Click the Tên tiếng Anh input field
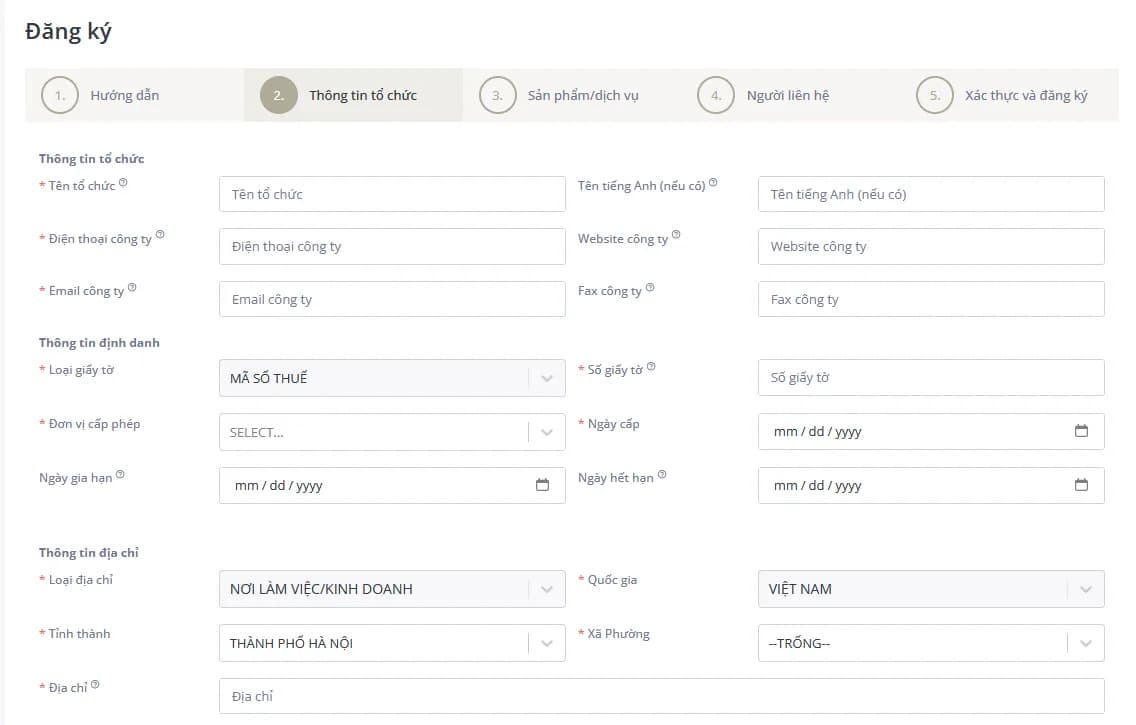Screen dimensions: 1136x725 pyautogui.click(x=931, y=194)
